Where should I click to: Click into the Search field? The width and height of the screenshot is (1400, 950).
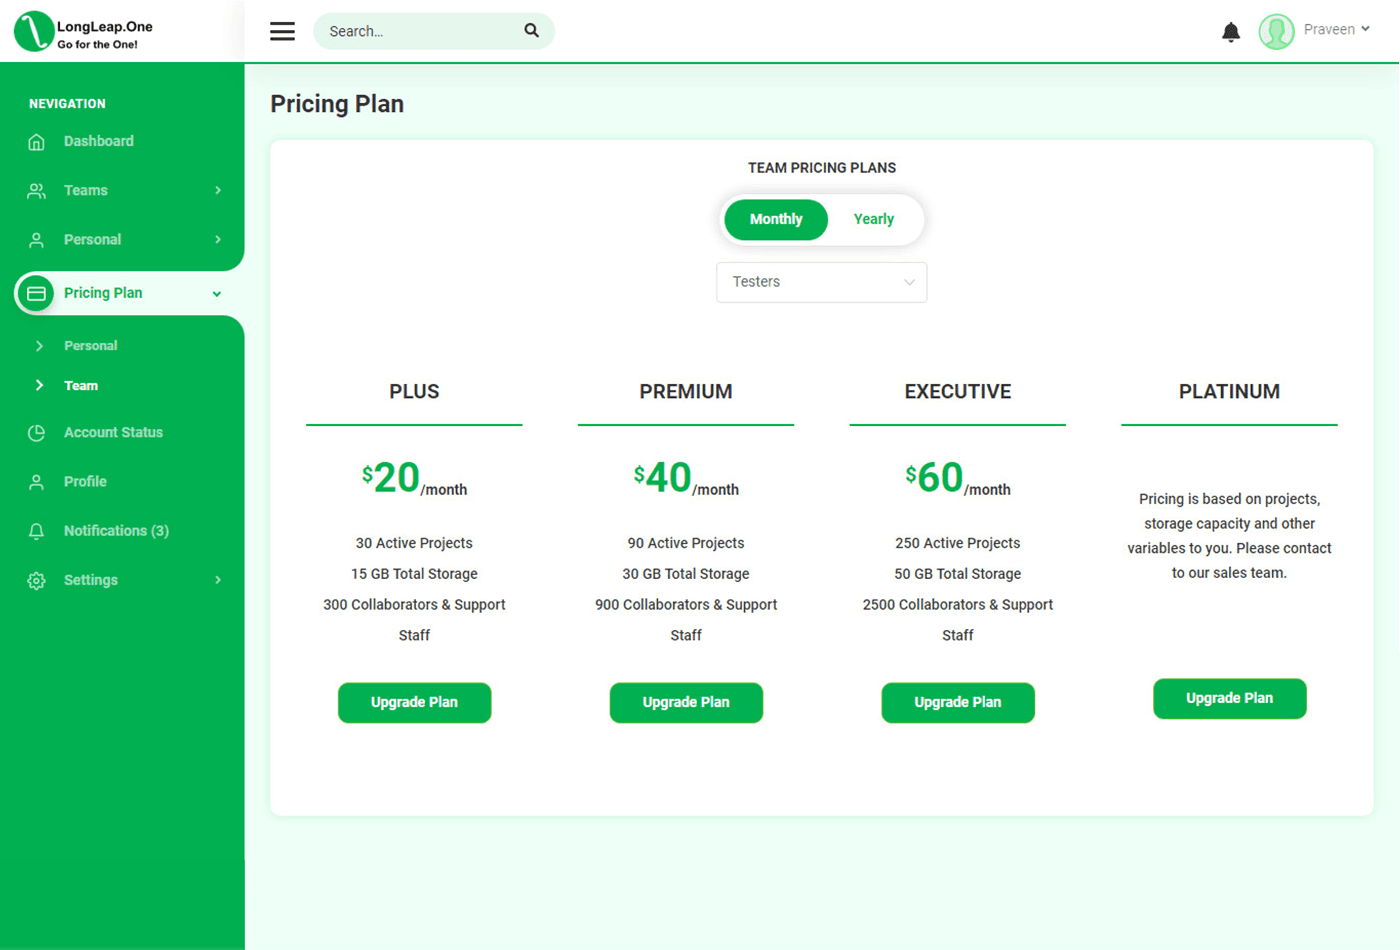420,31
